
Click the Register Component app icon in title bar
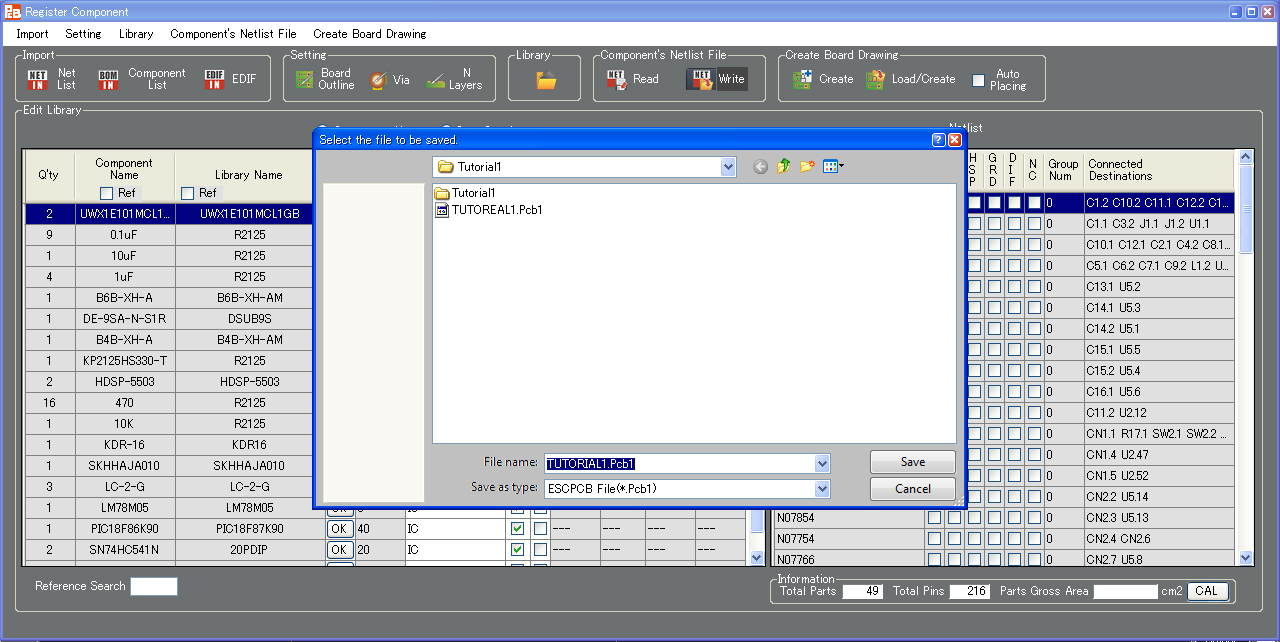(x=12, y=12)
